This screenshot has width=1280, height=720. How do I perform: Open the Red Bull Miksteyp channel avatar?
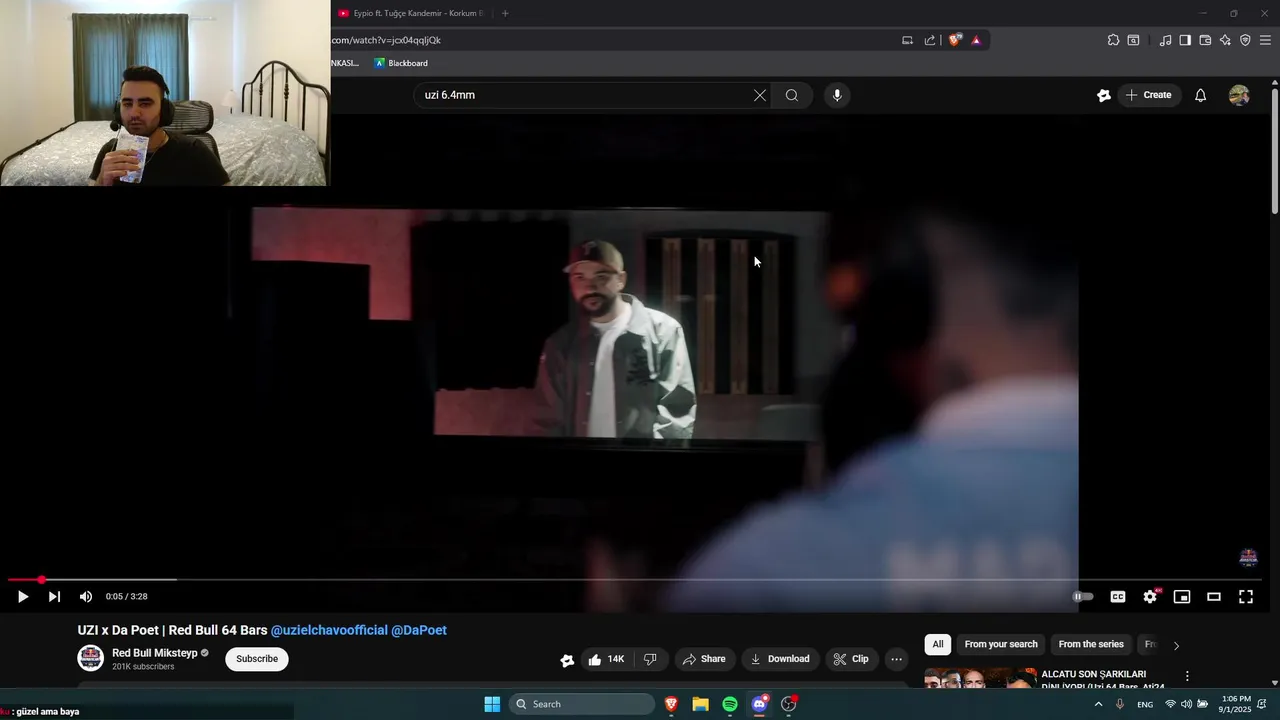[91, 658]
